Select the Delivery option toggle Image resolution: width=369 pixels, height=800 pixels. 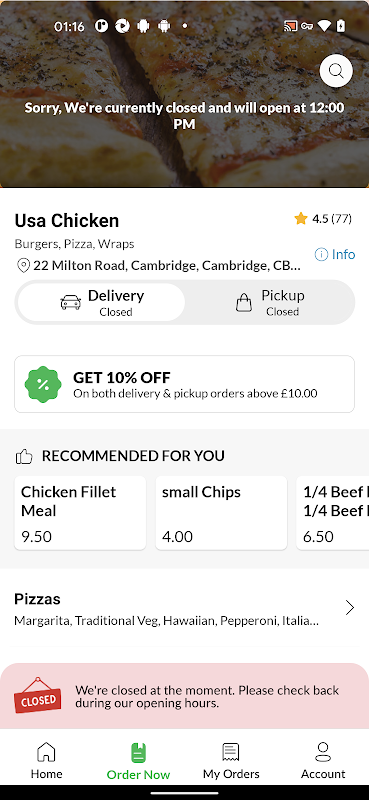tap(102, 302)
